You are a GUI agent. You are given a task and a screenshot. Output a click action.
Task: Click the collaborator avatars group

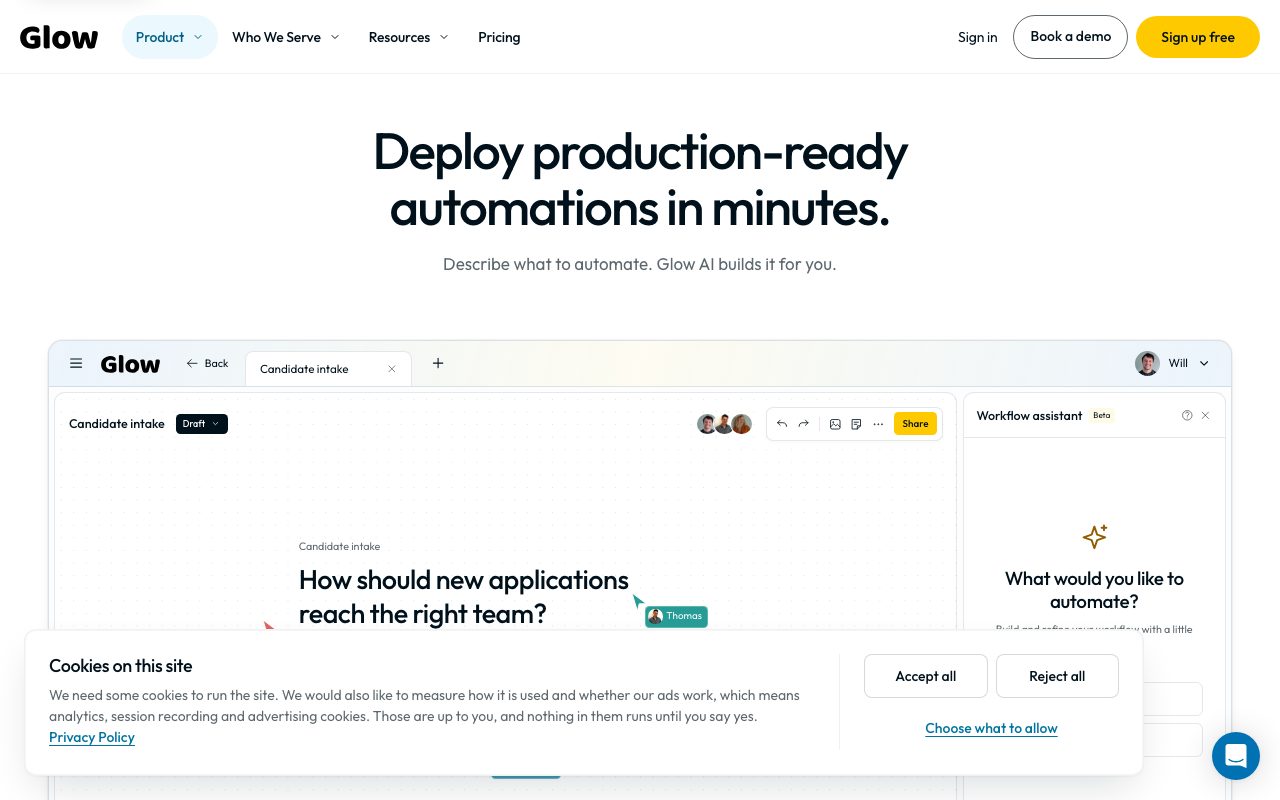pyautogui.click(x=724, y=424)
